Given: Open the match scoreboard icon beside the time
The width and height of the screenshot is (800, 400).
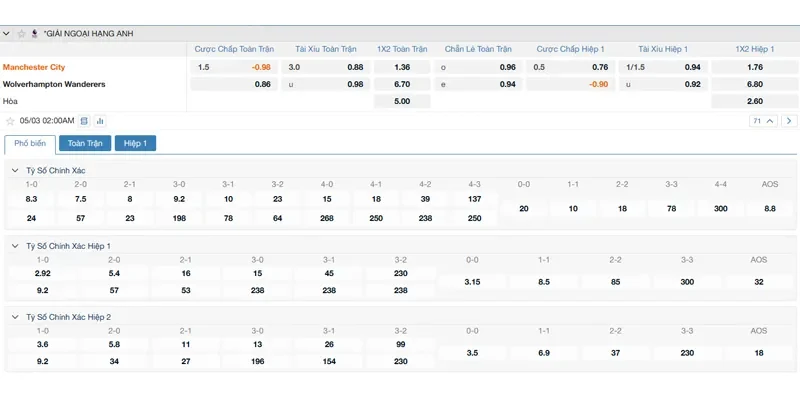Looking at the screenshot, I should click(84, 121).
